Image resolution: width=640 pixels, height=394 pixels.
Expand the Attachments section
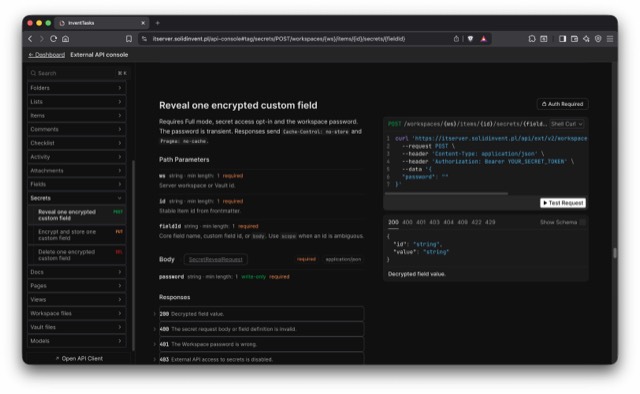pyautogui.click(x=76, y=170)
